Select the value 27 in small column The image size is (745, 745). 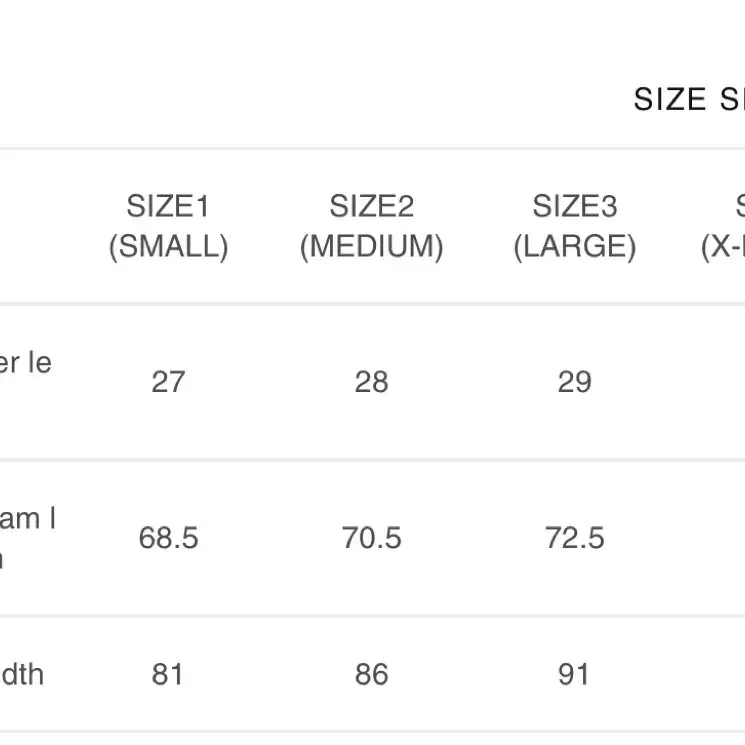point(168,382)
